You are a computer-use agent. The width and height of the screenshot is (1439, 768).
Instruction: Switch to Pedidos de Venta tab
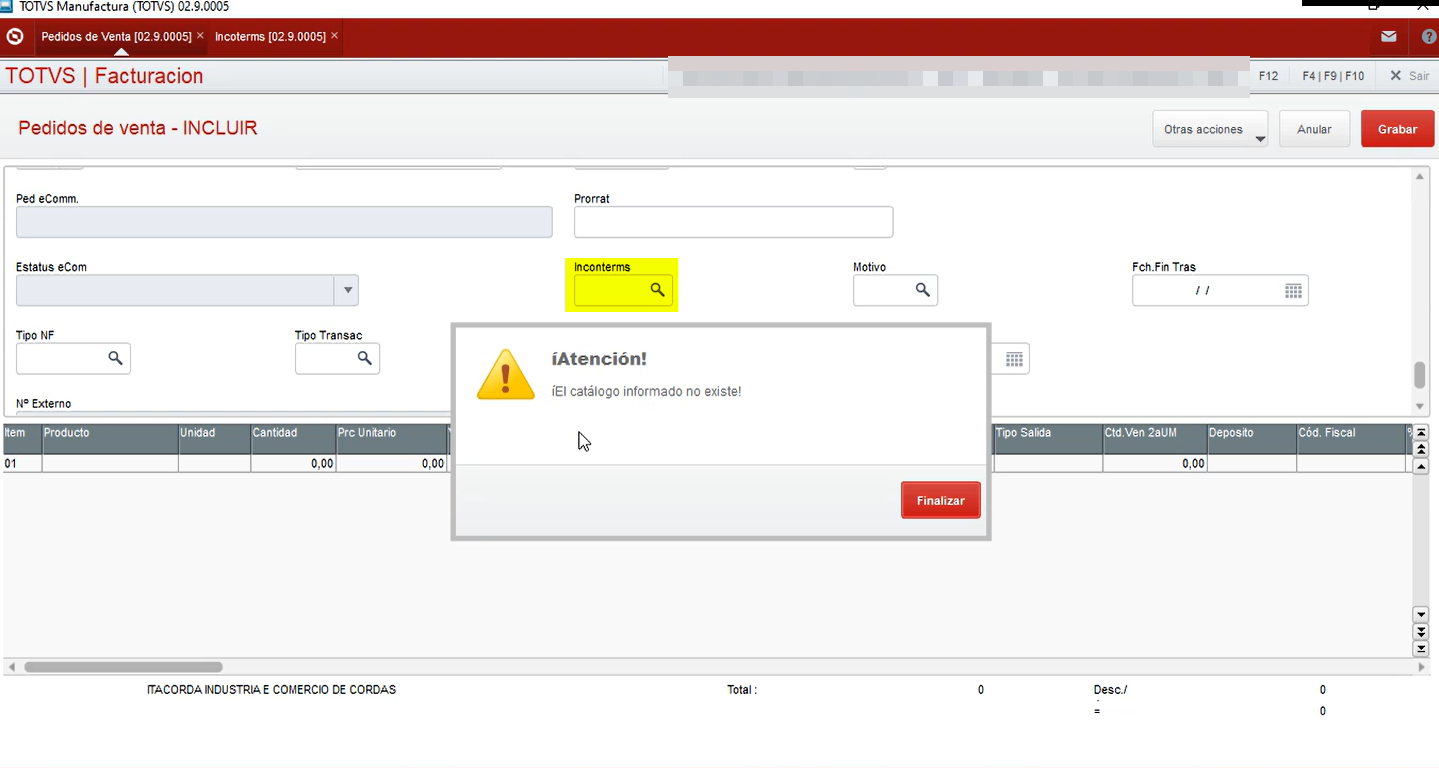[116, 36]
